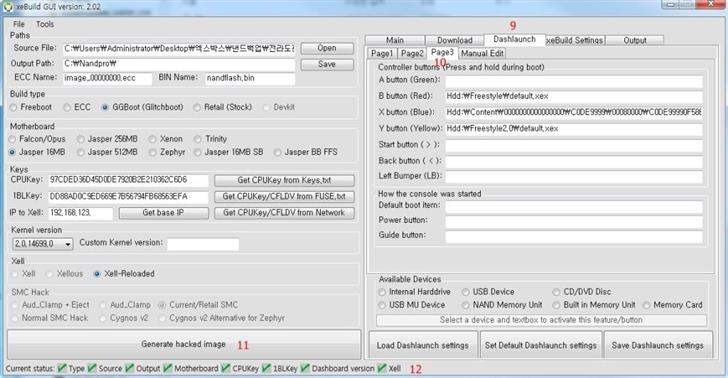Choose Xenon motherboard
This screenshot has width=728, height=378.
(166, 139)
